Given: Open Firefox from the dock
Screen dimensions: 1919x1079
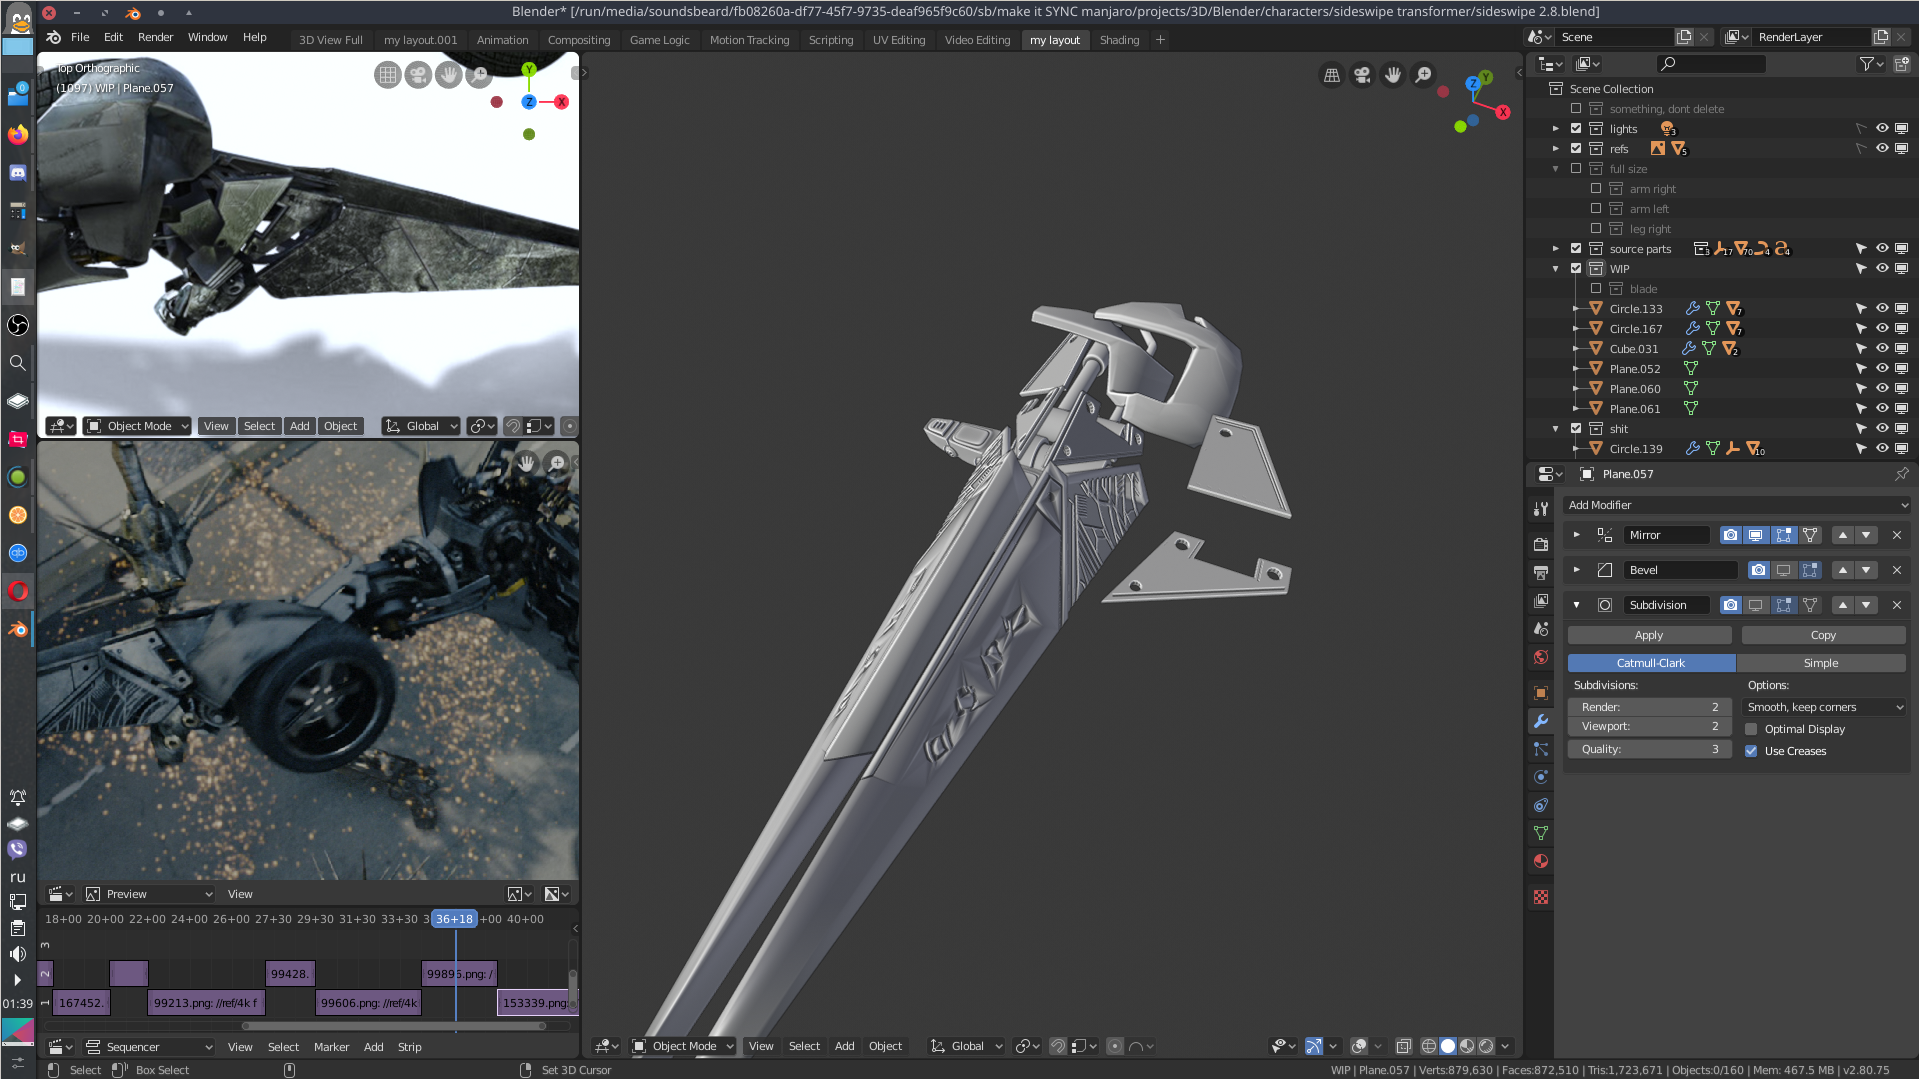Looking at the screenshot, I should pyautogui.click(x=18, y=134).
